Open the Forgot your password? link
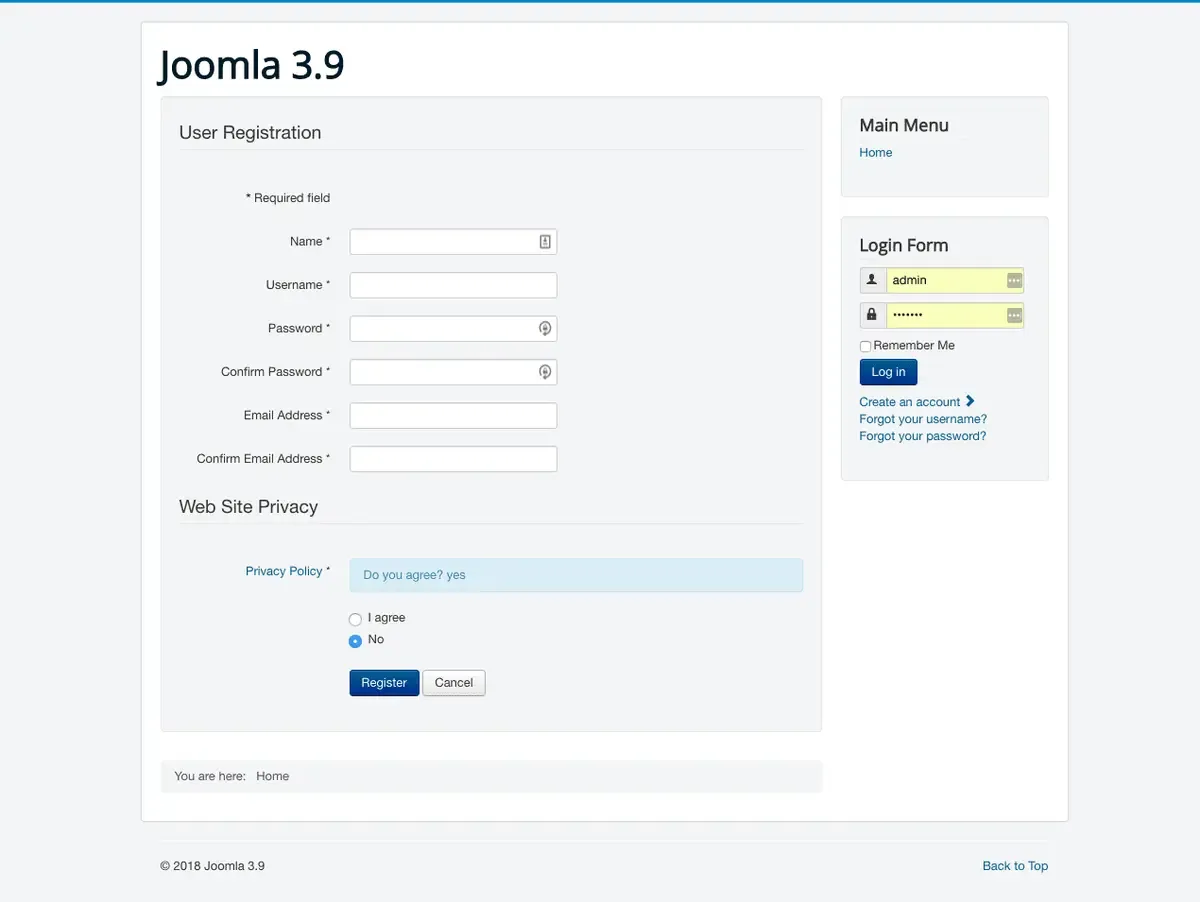1200x902 pixels. coord(922,436)
